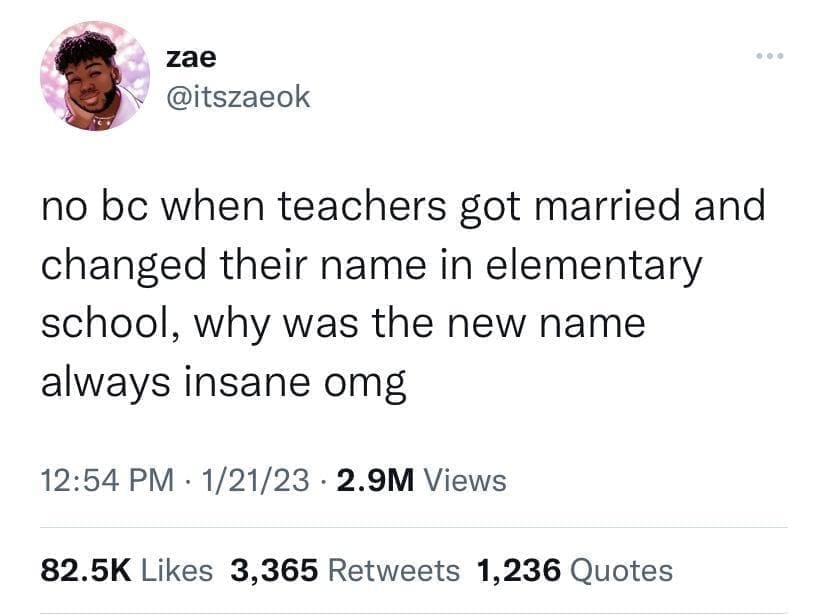Click the 2.9M view count number
The image size is (828, 614).
pyautogui.click(x=375, y=480)
